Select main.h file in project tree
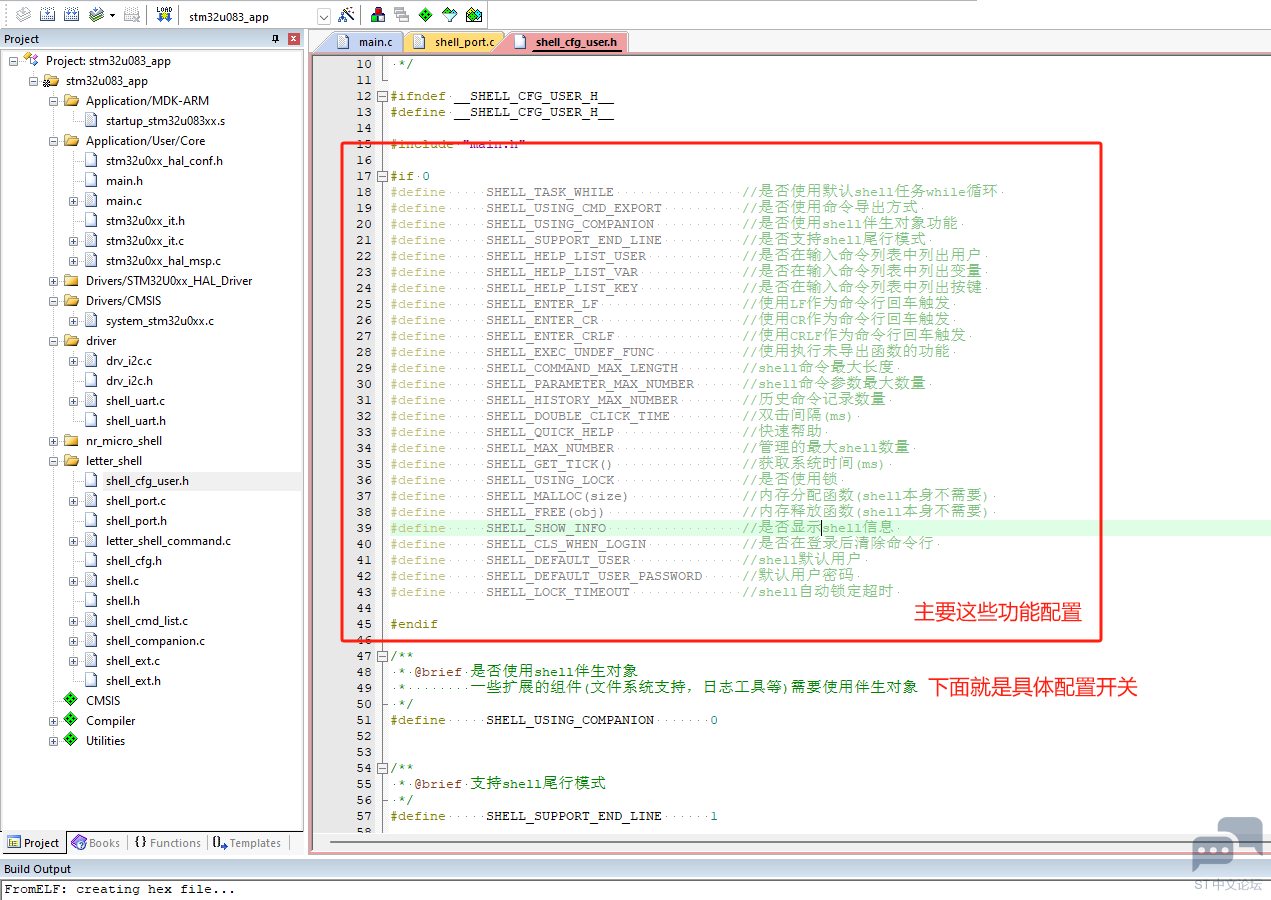Viewport: 1271px width, 900px height. (x=124, y=181)
